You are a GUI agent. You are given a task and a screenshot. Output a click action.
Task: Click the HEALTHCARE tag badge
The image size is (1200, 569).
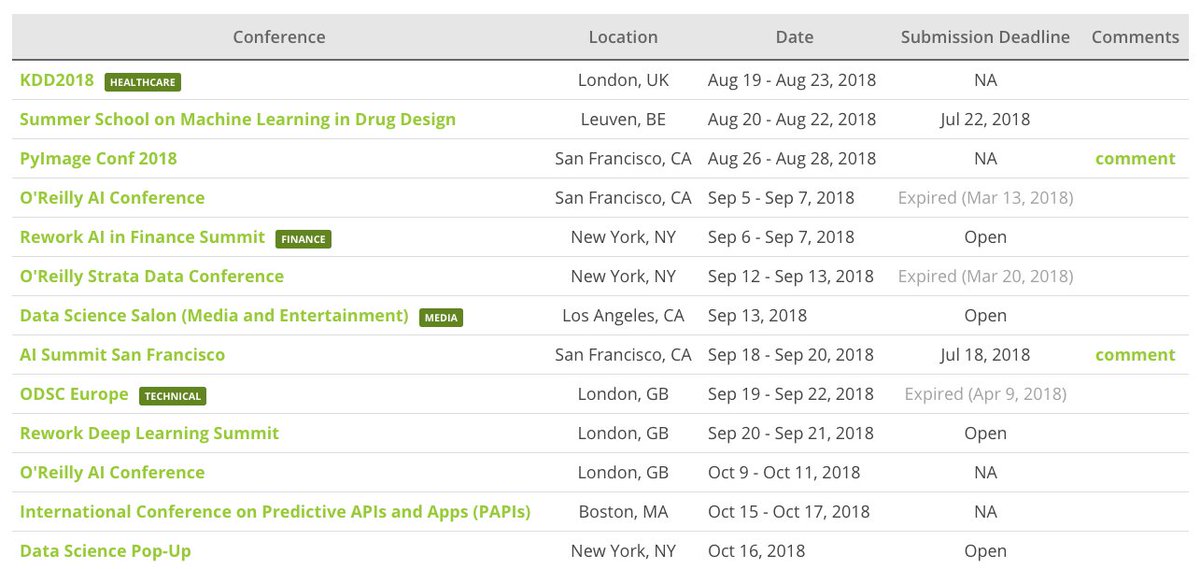pyautogui.click(x=143, y=82)
